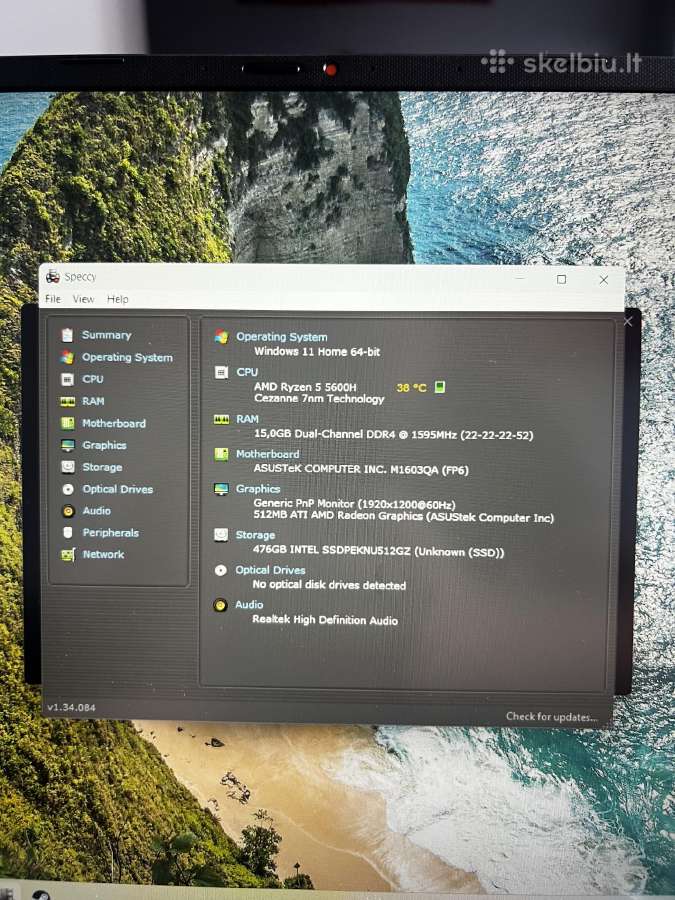Click the Audio speaker icon in summary pane
Image resolution: width=675 pixels, height=900 pixels.
pos(220,605)
